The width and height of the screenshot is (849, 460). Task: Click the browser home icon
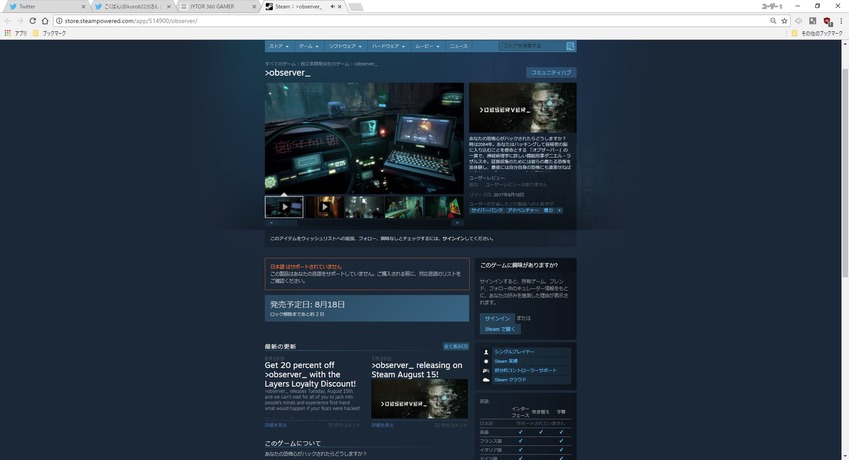point(45,21)
